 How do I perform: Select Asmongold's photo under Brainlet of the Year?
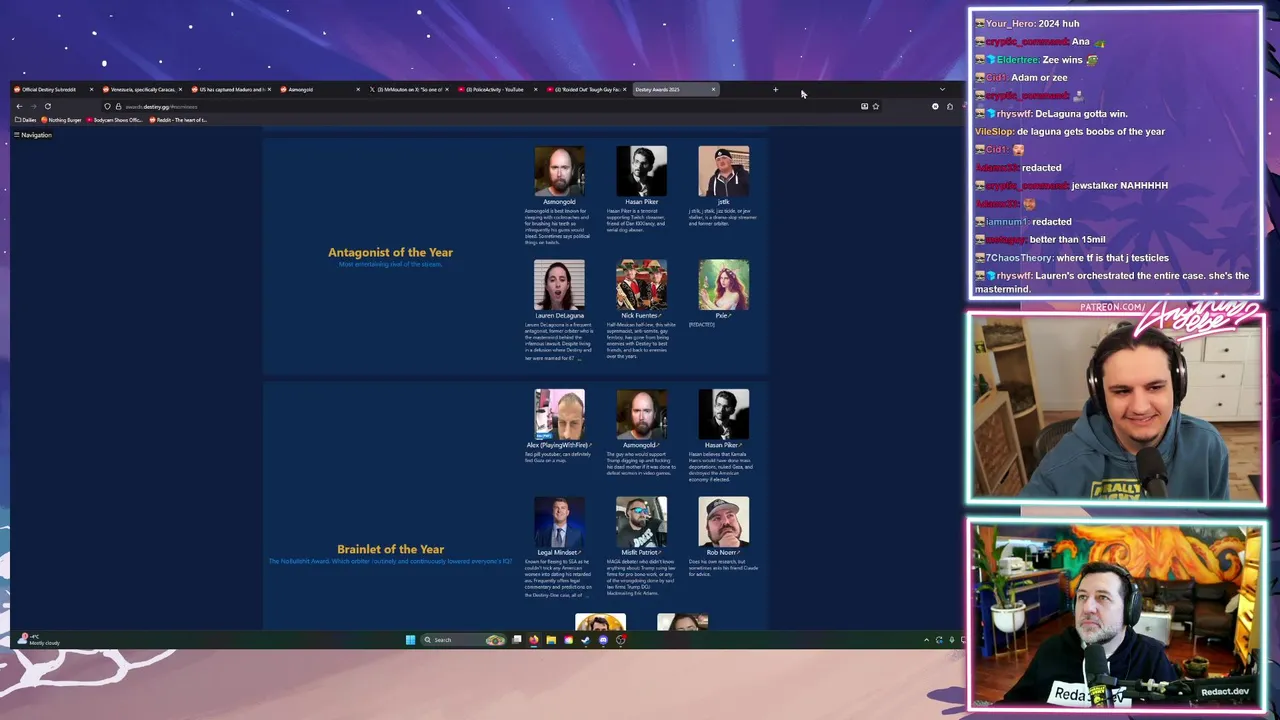[641, 414]
